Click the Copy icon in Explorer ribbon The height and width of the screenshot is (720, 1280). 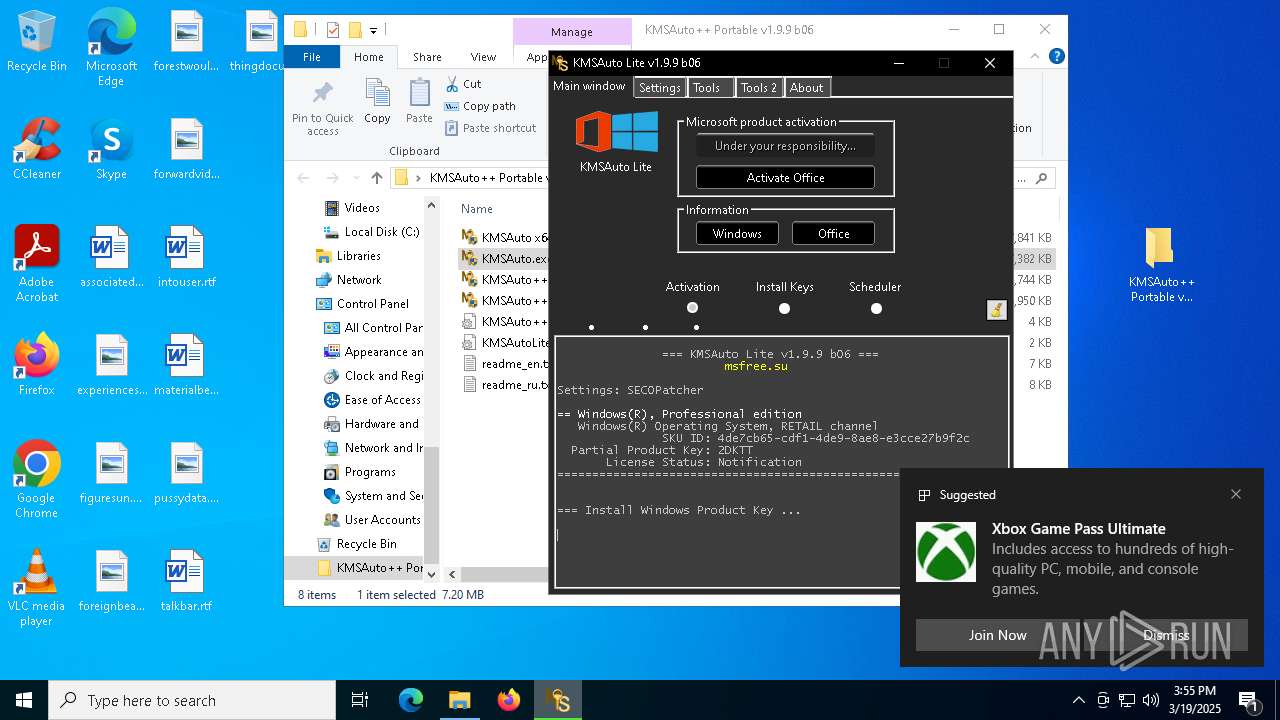(377, 94)
